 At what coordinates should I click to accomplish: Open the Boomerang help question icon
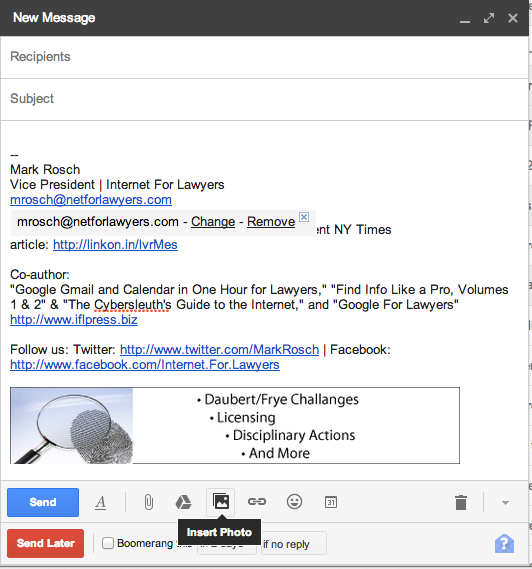coord(504,544)
